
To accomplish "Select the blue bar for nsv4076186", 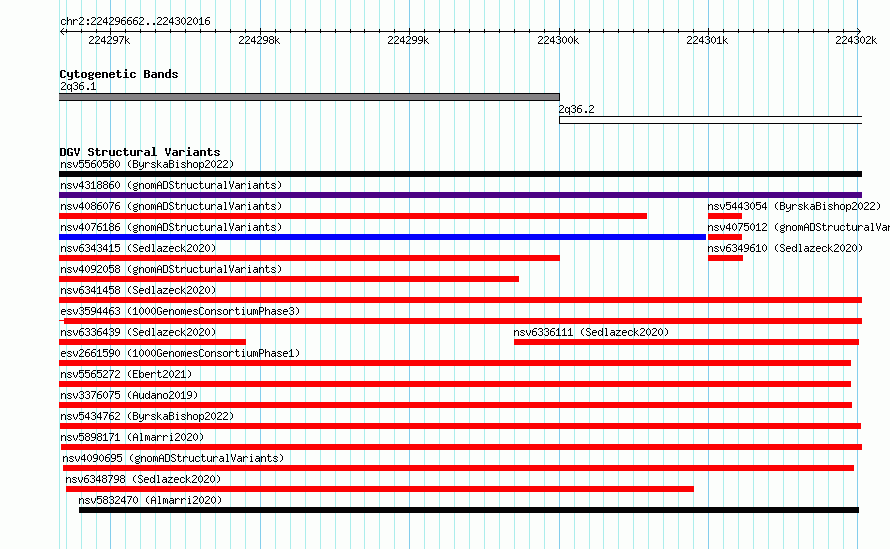I will 383,237.
